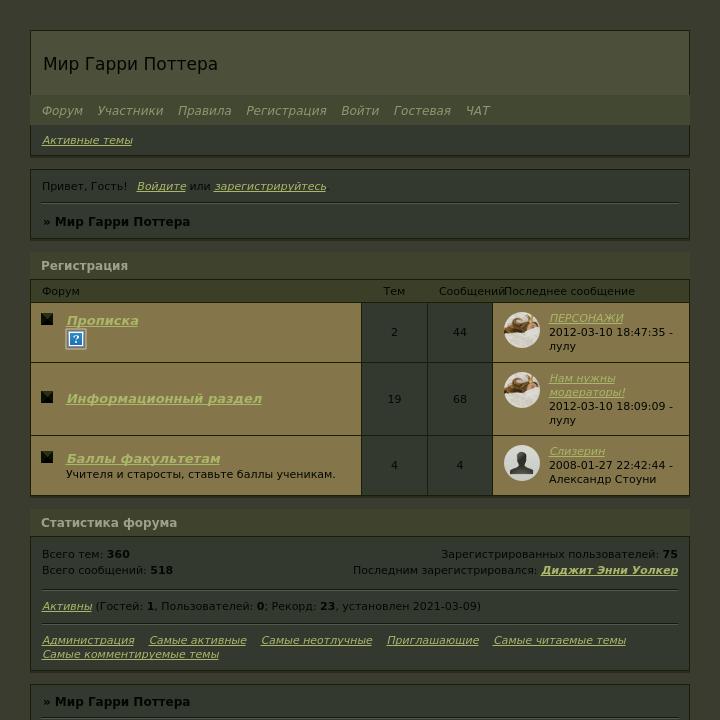Open ЧАТ from the navigation bar
Screen dimensions: 720x720
tap(478, 111)
